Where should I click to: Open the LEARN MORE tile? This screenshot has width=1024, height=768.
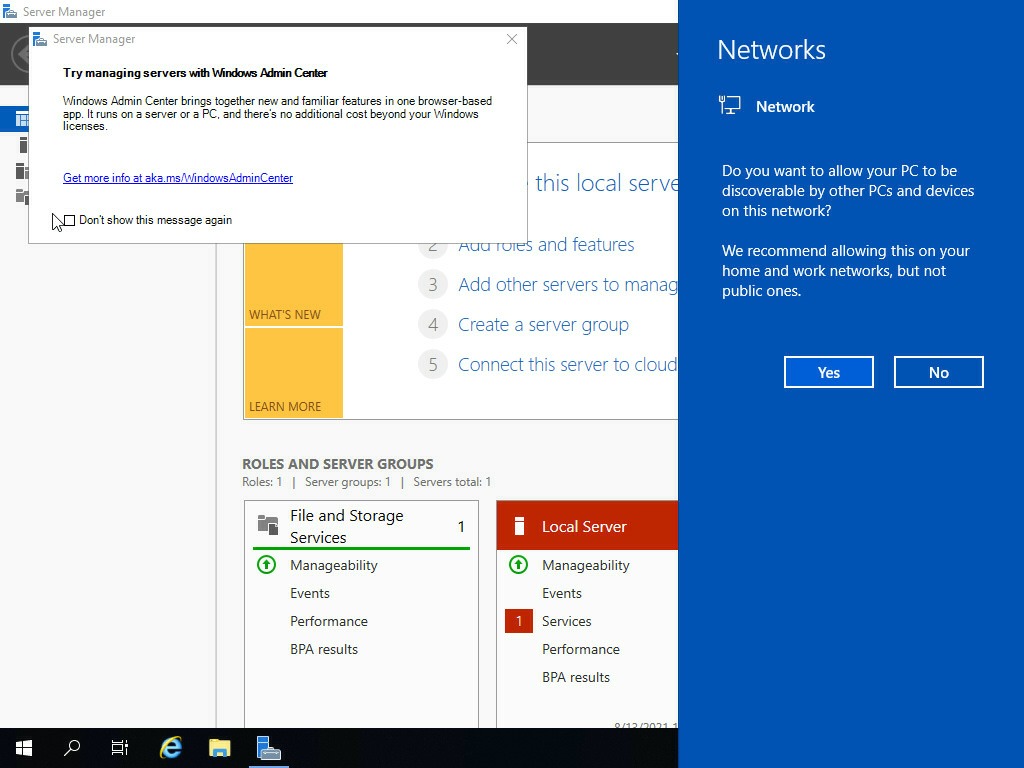294,373
